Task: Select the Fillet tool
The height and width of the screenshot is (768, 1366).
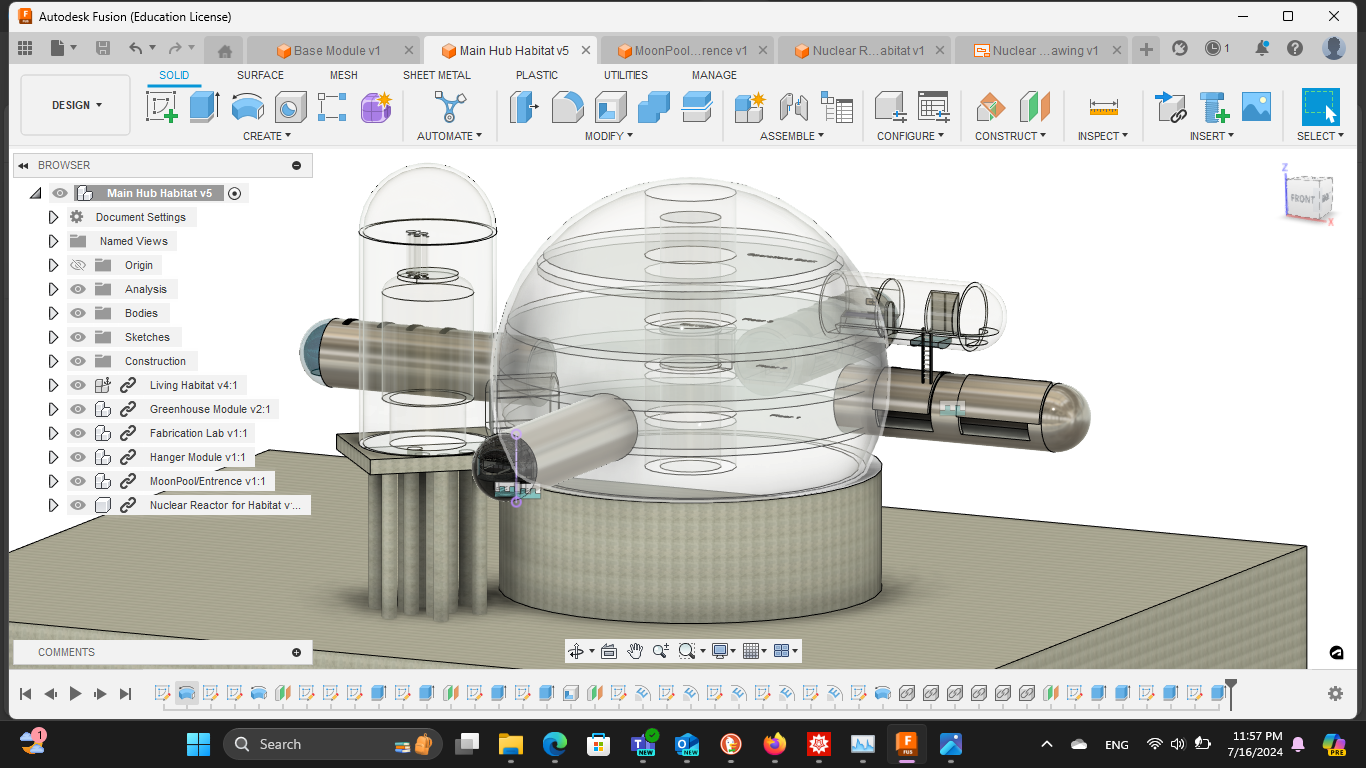Action: tap(567, 106)
